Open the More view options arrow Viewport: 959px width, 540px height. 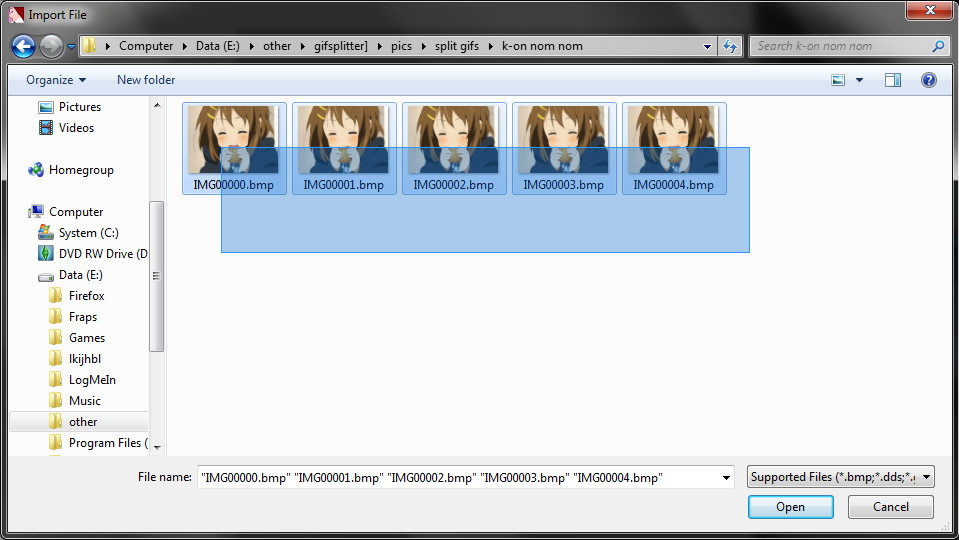859,80
